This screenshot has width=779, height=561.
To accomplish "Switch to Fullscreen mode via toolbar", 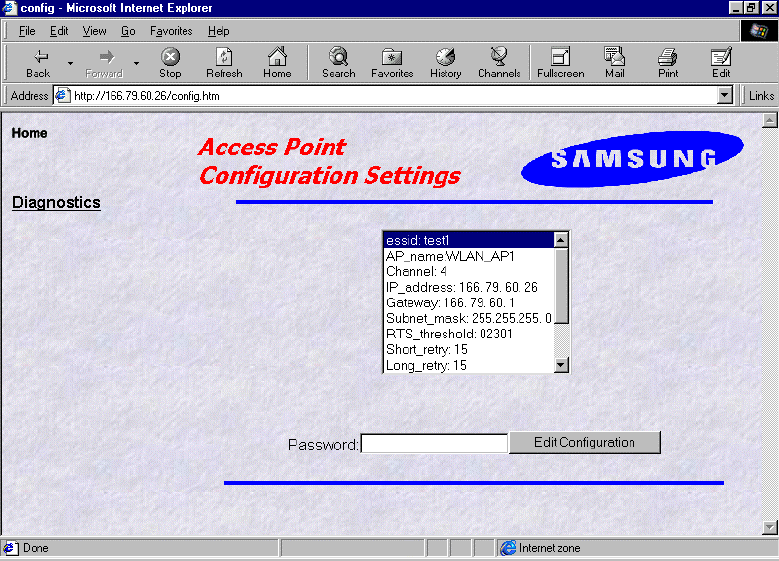I will 560,63.
